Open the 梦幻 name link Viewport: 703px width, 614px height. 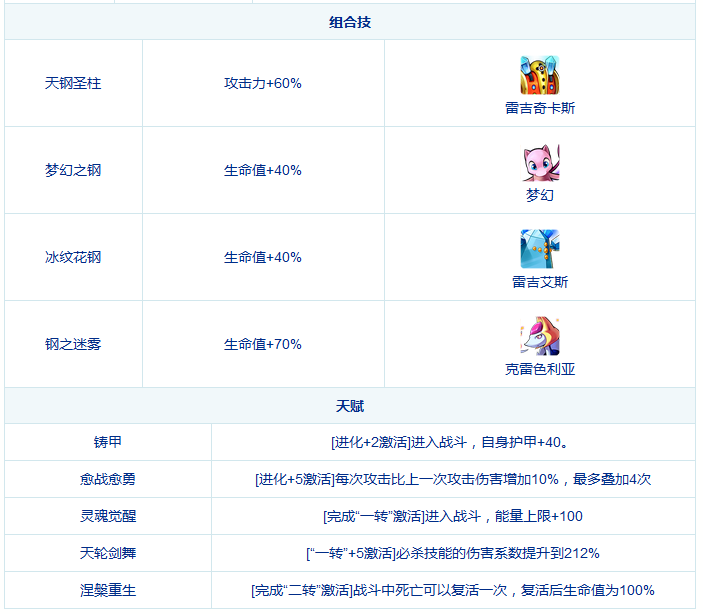540,195
